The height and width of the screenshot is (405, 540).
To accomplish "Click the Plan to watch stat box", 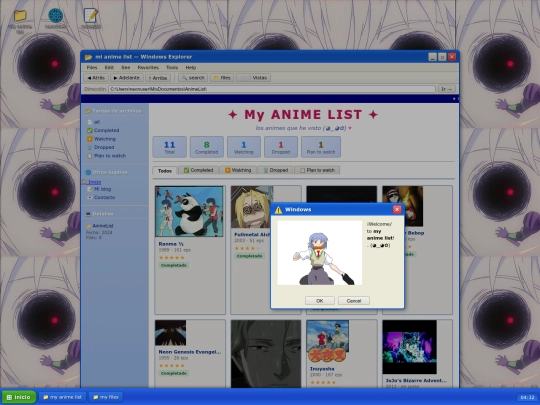I will pos(321,147).
